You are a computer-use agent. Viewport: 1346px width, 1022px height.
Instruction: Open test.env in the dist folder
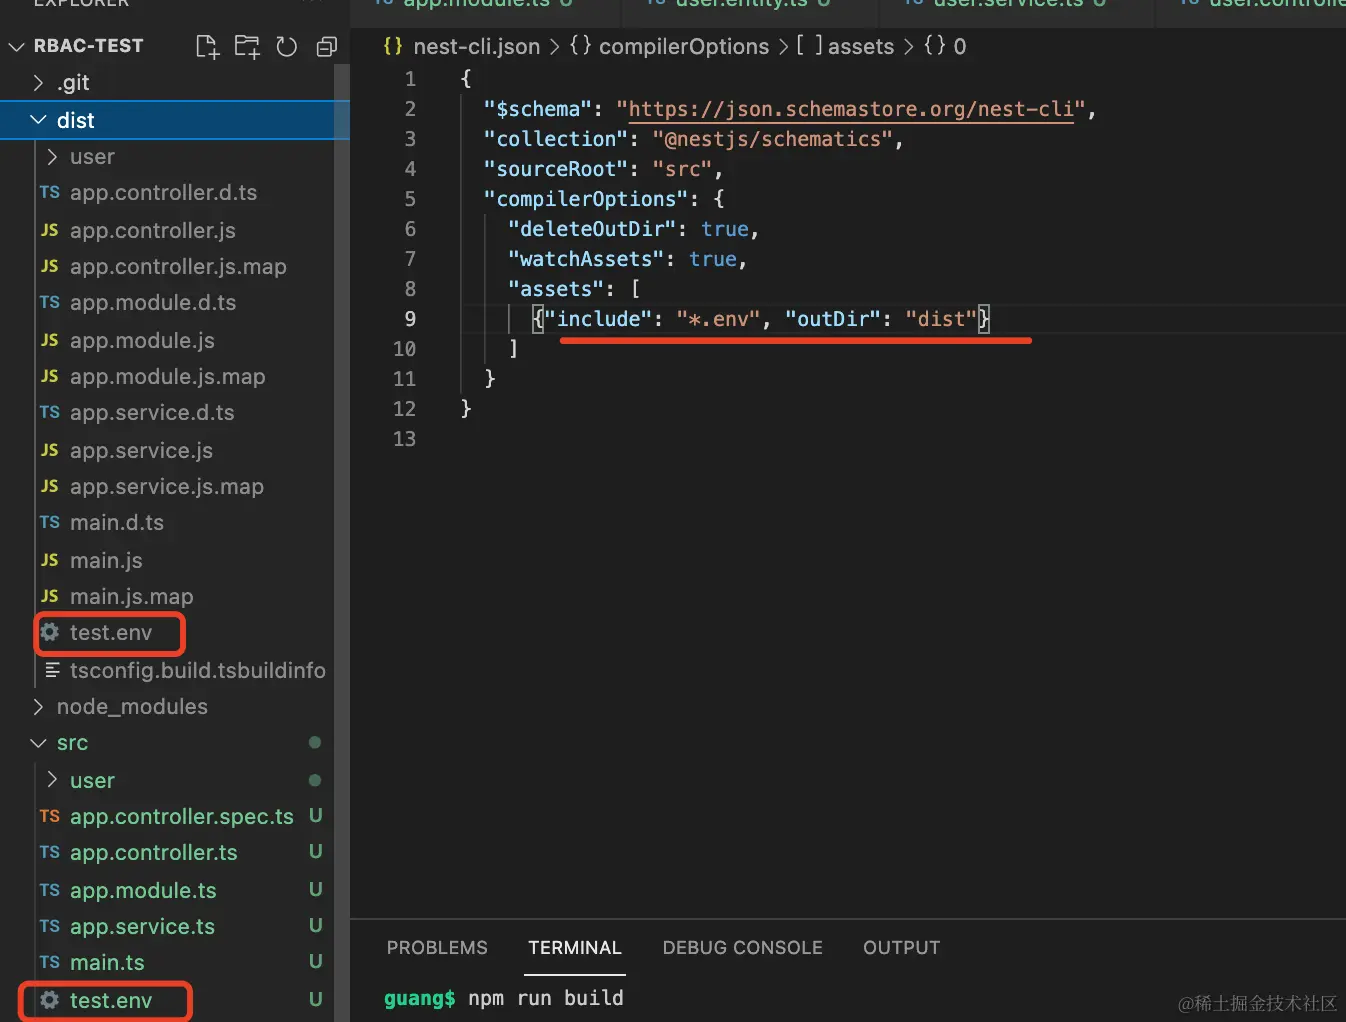110,633
